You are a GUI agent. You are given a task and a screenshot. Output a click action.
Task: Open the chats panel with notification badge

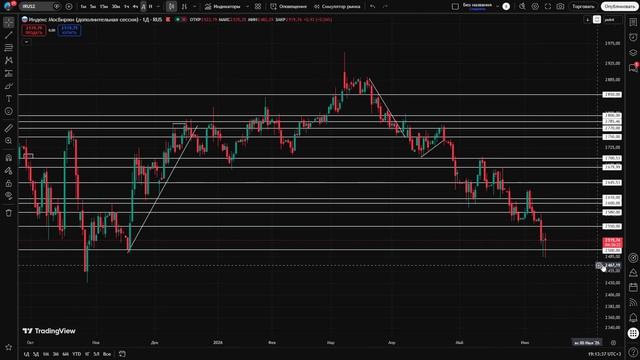[633, 67]
